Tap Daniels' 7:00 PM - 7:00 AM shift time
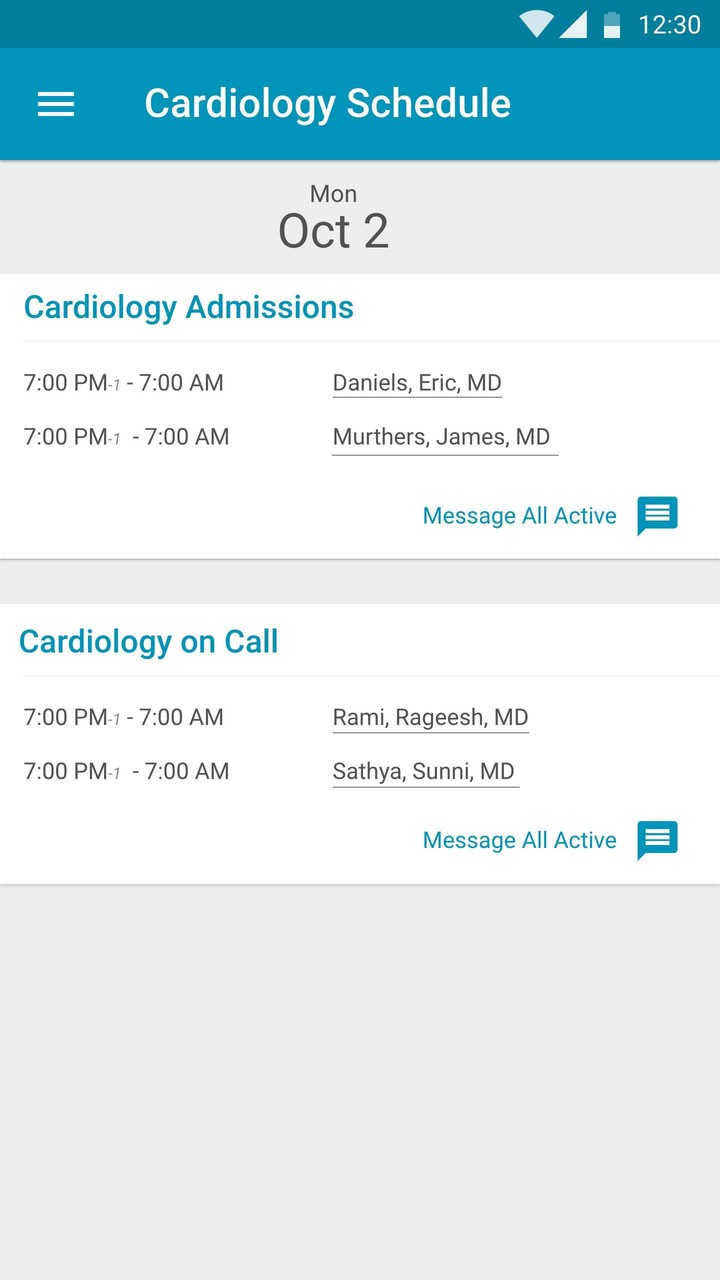This screenshot has height=1280, width=720. [124, 383]
